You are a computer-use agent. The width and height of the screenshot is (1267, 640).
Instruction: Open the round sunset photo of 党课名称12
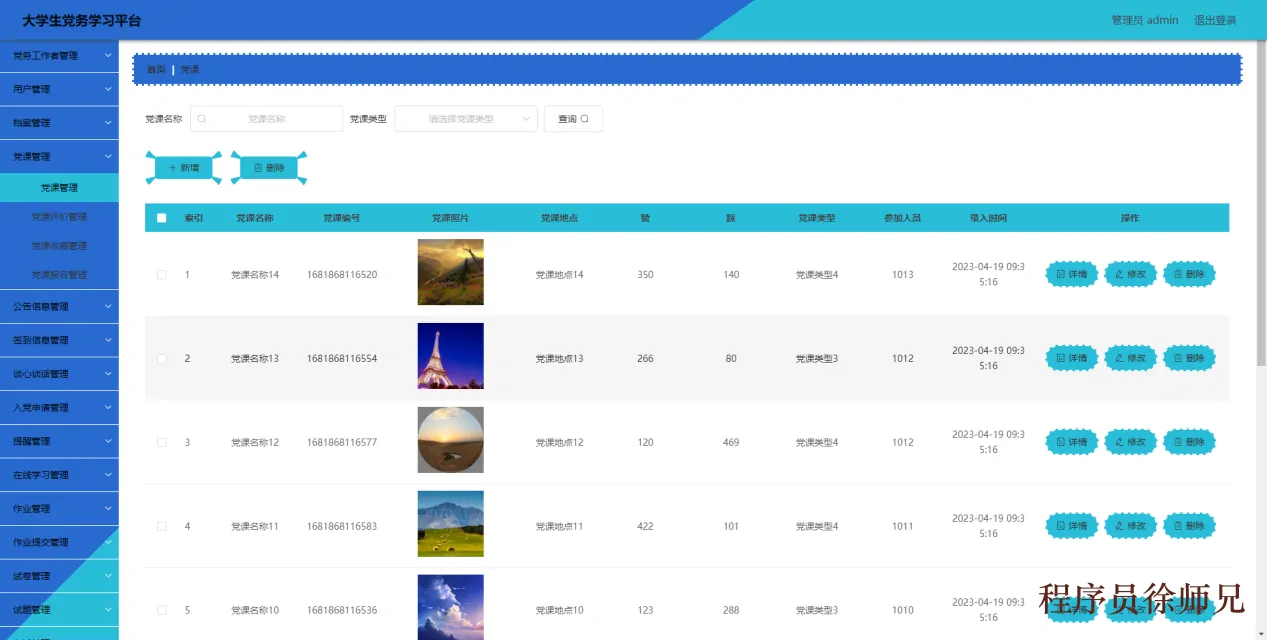click(450, 440)
